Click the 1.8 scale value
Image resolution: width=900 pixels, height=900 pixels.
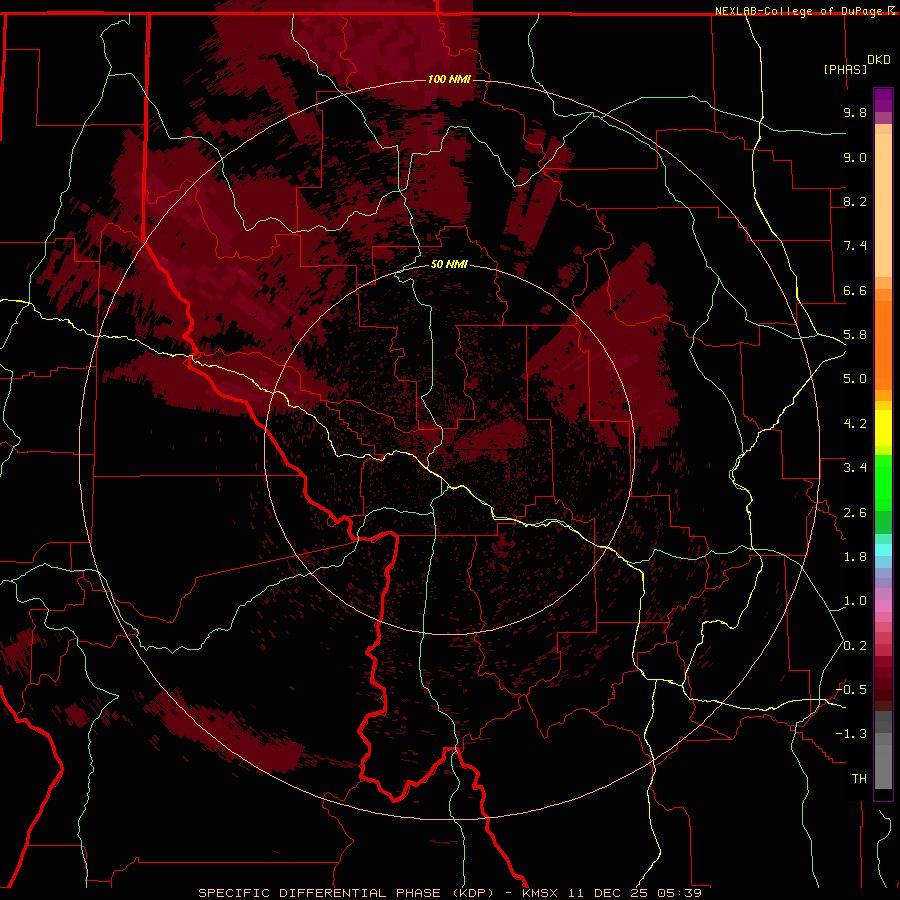point(855,557)
